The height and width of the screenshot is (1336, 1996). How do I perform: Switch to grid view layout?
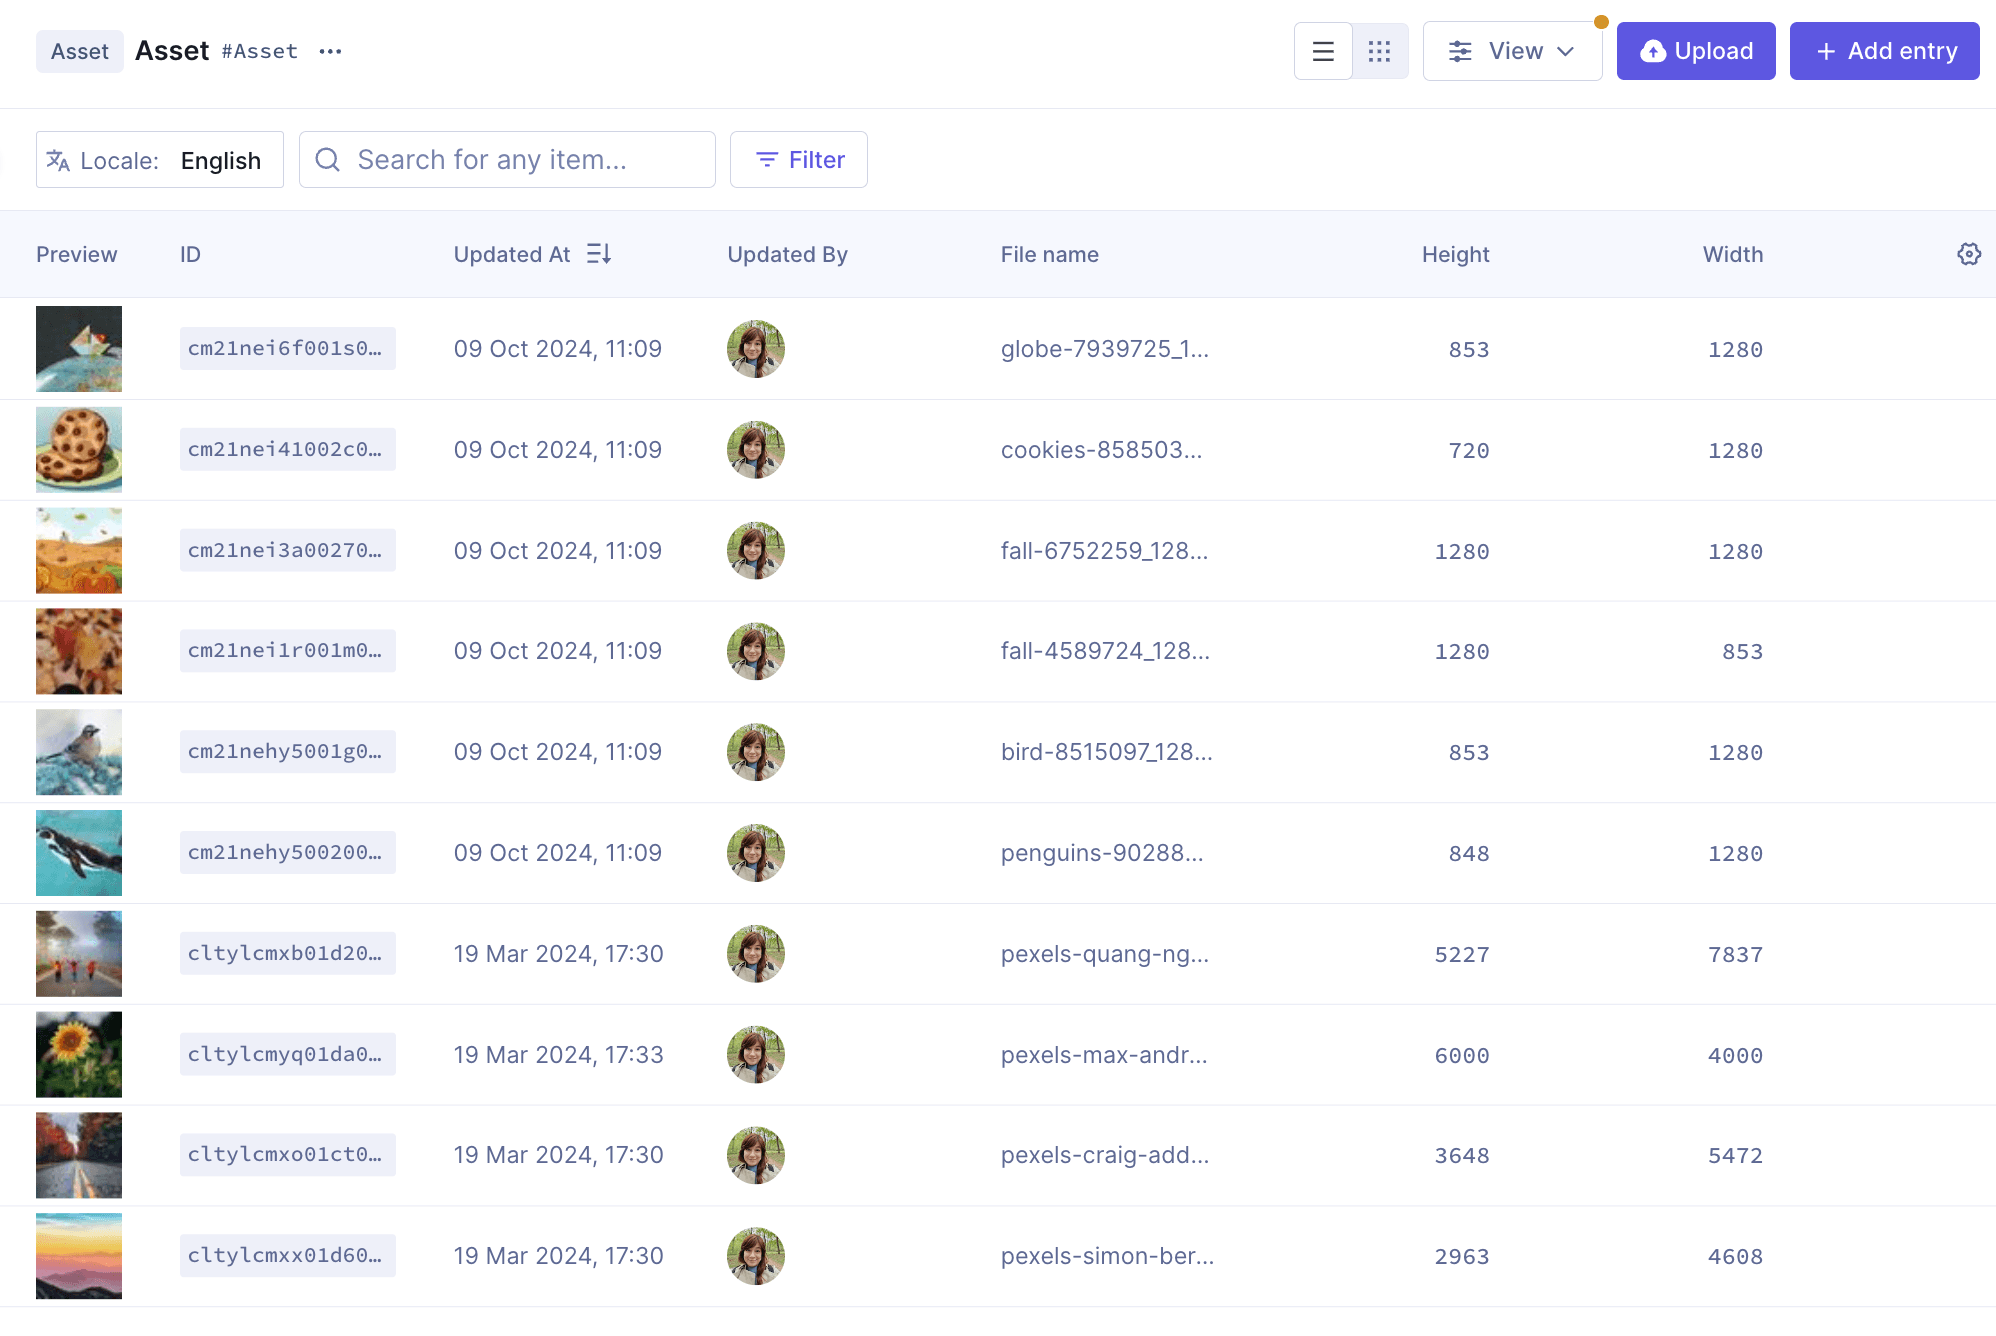(x=1380, y=51)
